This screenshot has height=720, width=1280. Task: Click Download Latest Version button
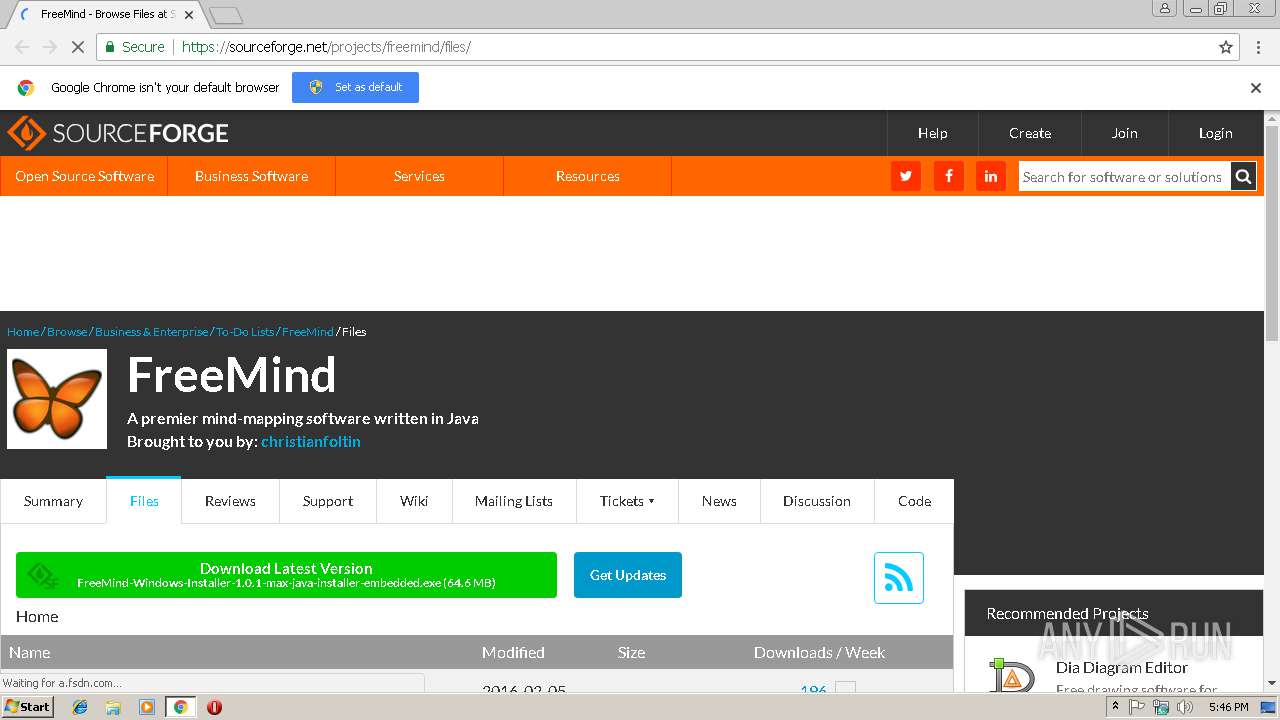point(286,575)
